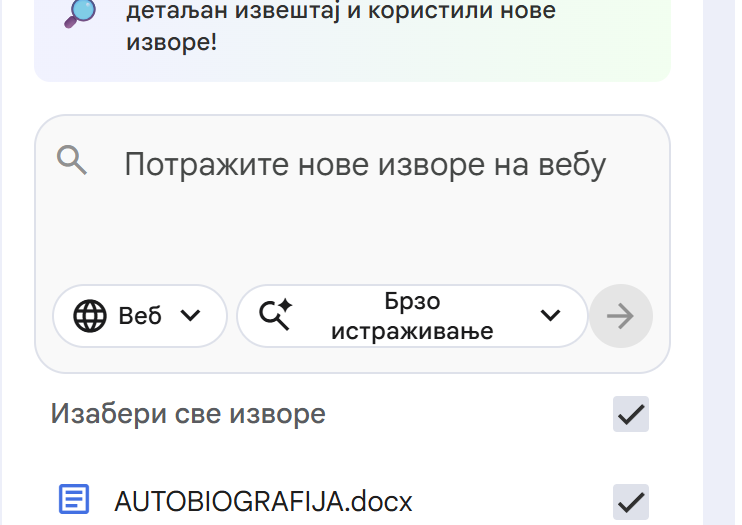Click the Брзо истраживање mode label
This screenshot has height=525, width=742.
click(412, 316)
